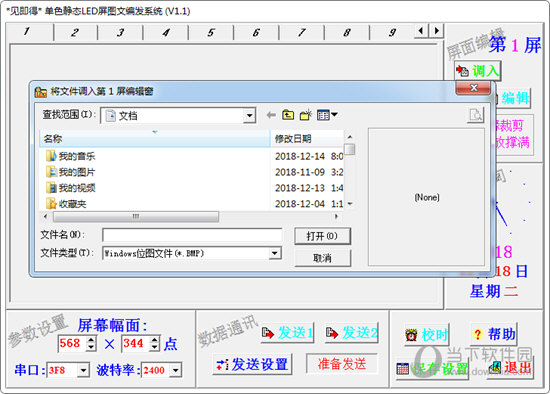
Task: Open 发送设置 send settings
Action: point(252,364)
